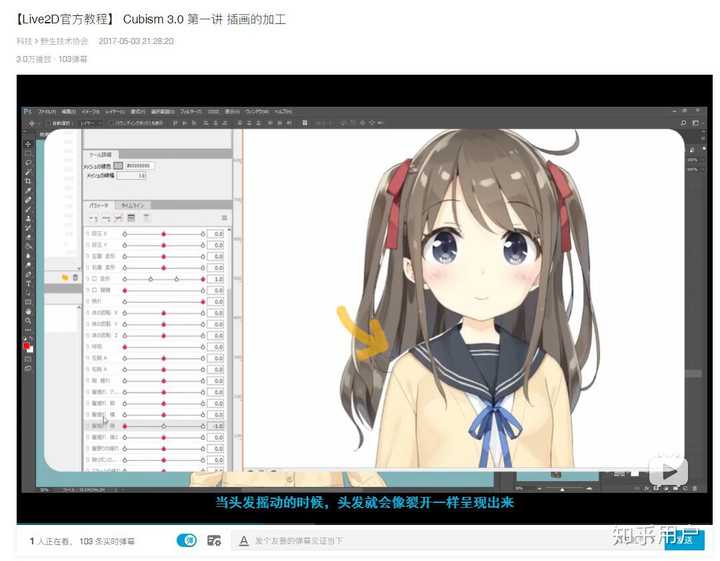The image size is (720, 561).
Task: Open the workspace switcher icon
Action: click(696, 123)
